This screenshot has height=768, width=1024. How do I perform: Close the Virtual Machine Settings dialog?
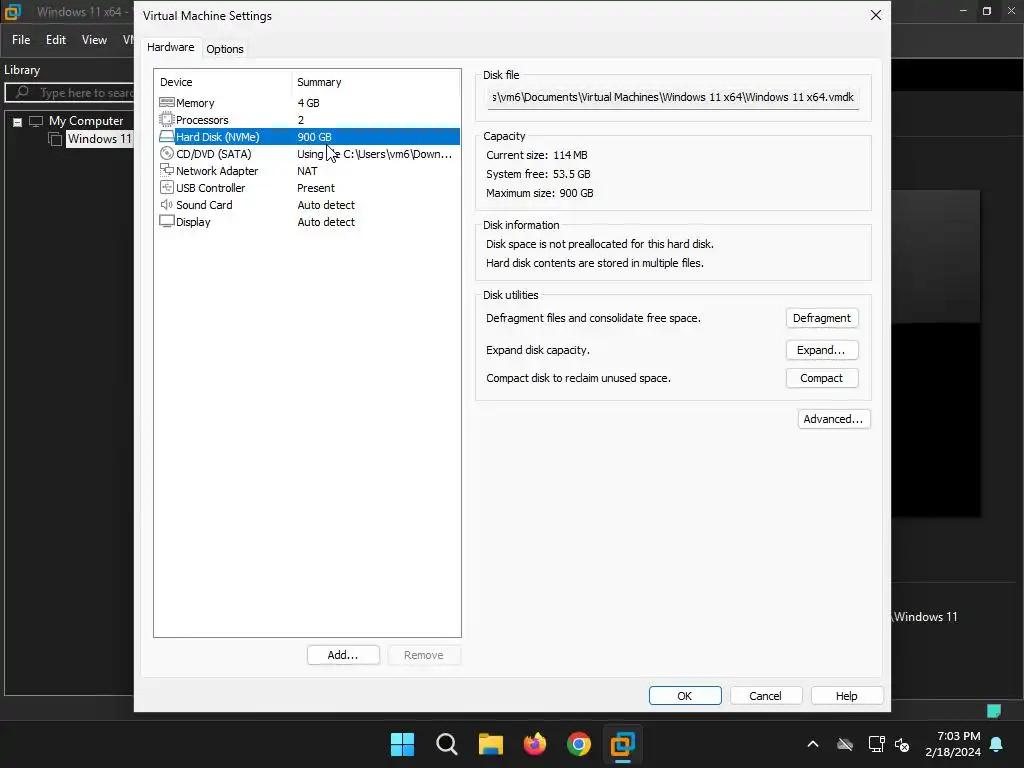(876, 15)
